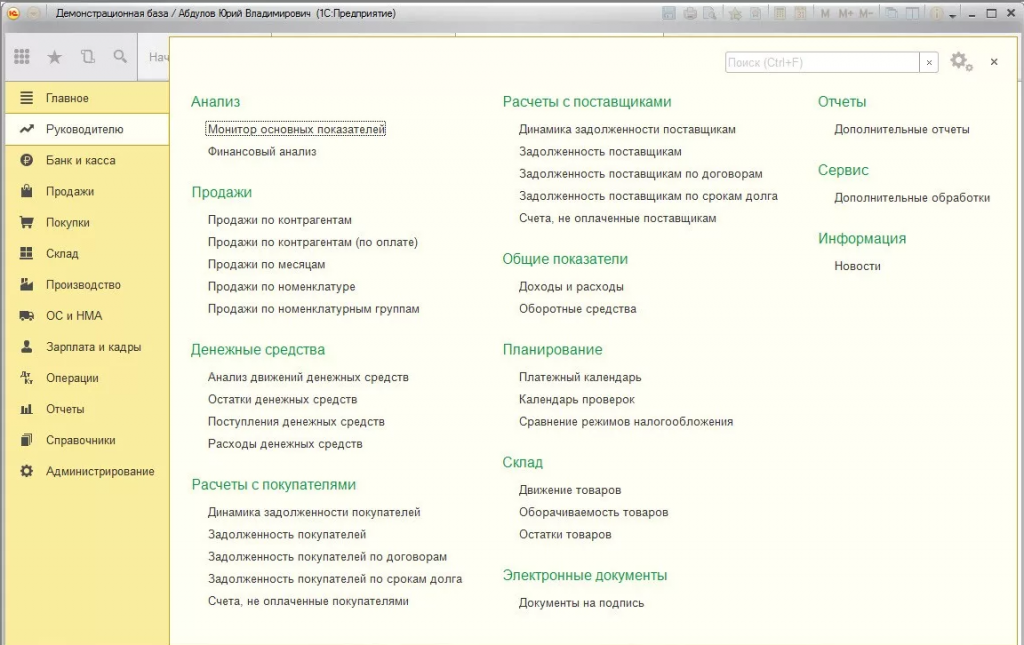
Task: Open Счета, не оплаченные поставщикам
Action: click(x=618, y=218)
